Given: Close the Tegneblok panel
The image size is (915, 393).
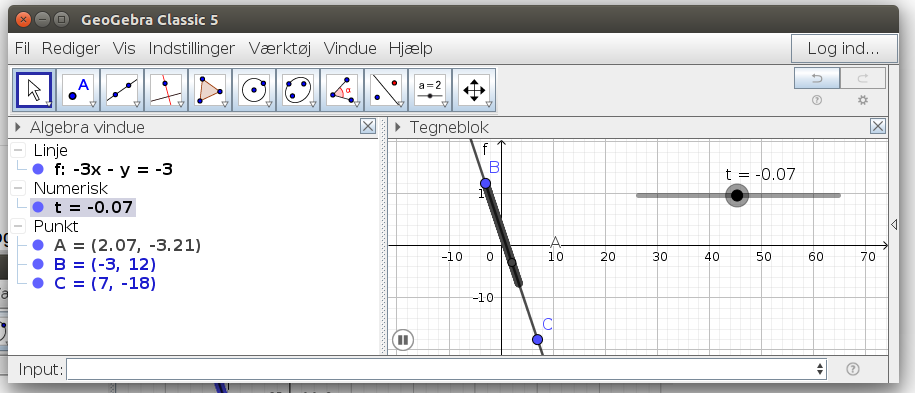Looking at the screenshot, I should click(878, 126).
